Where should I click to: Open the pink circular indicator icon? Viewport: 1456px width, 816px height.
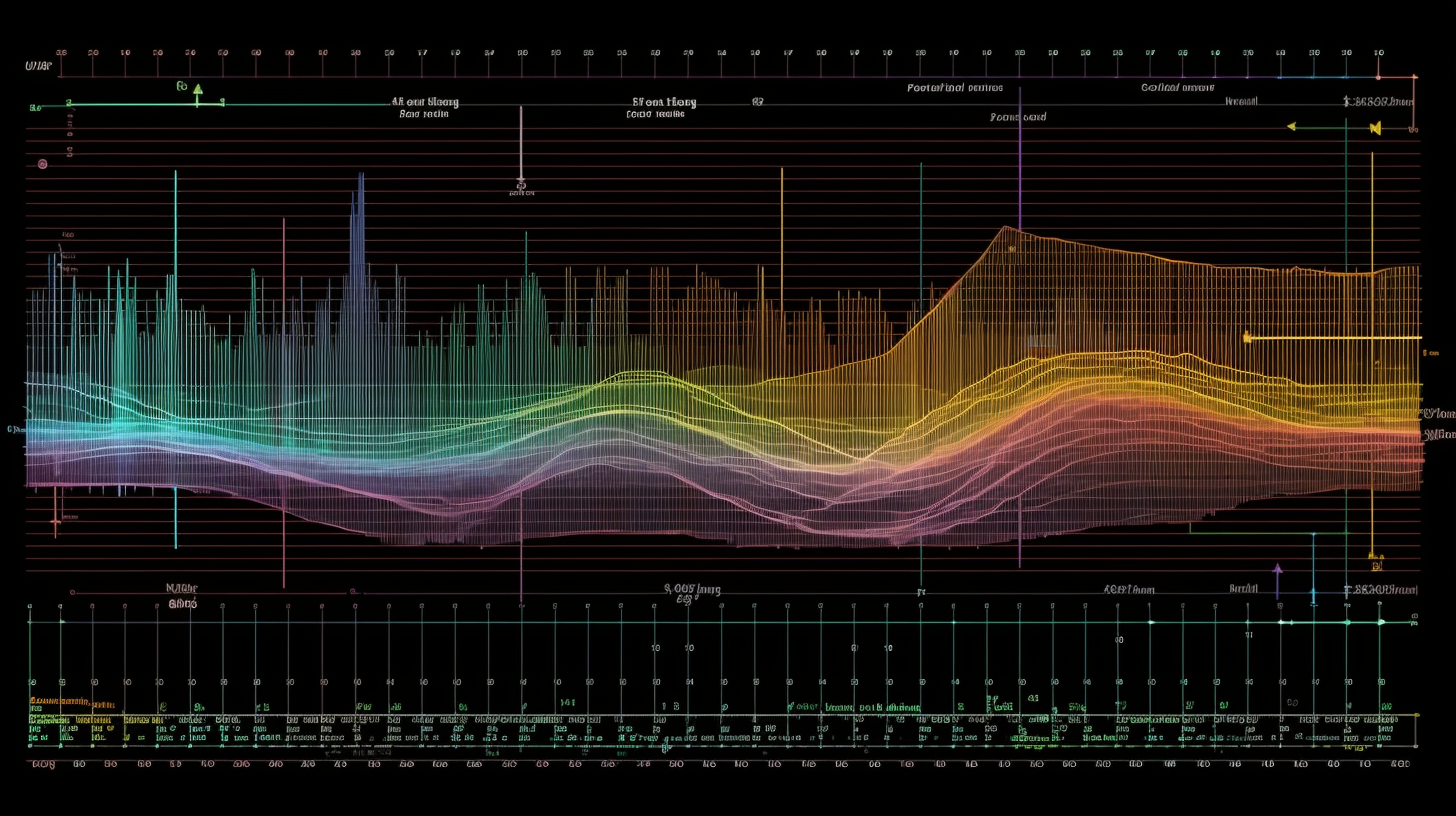[43, 163]
